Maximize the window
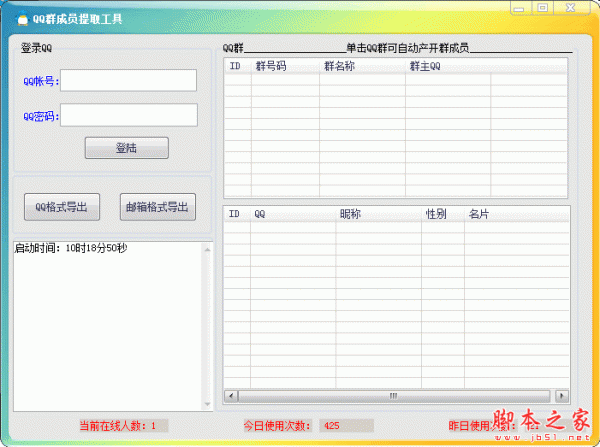The image size is (600, 447). coord(543,8)
